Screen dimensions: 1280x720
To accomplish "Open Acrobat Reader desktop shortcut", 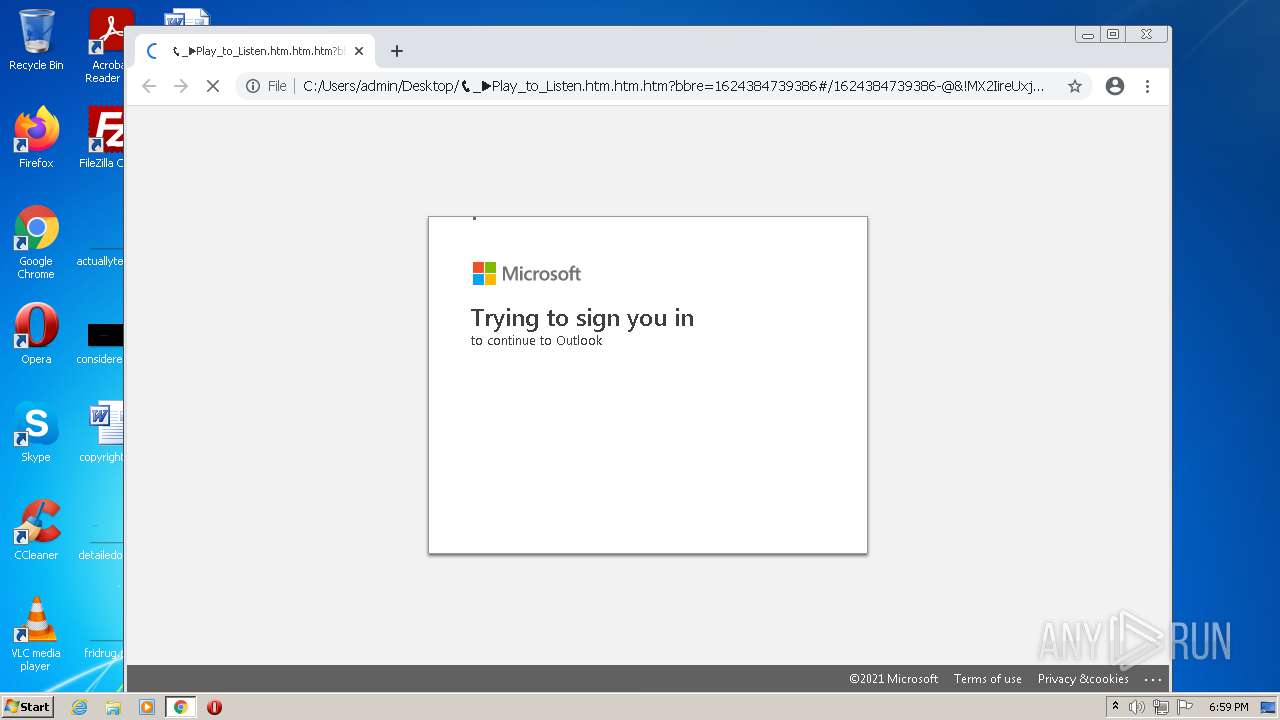I will 106,46.
